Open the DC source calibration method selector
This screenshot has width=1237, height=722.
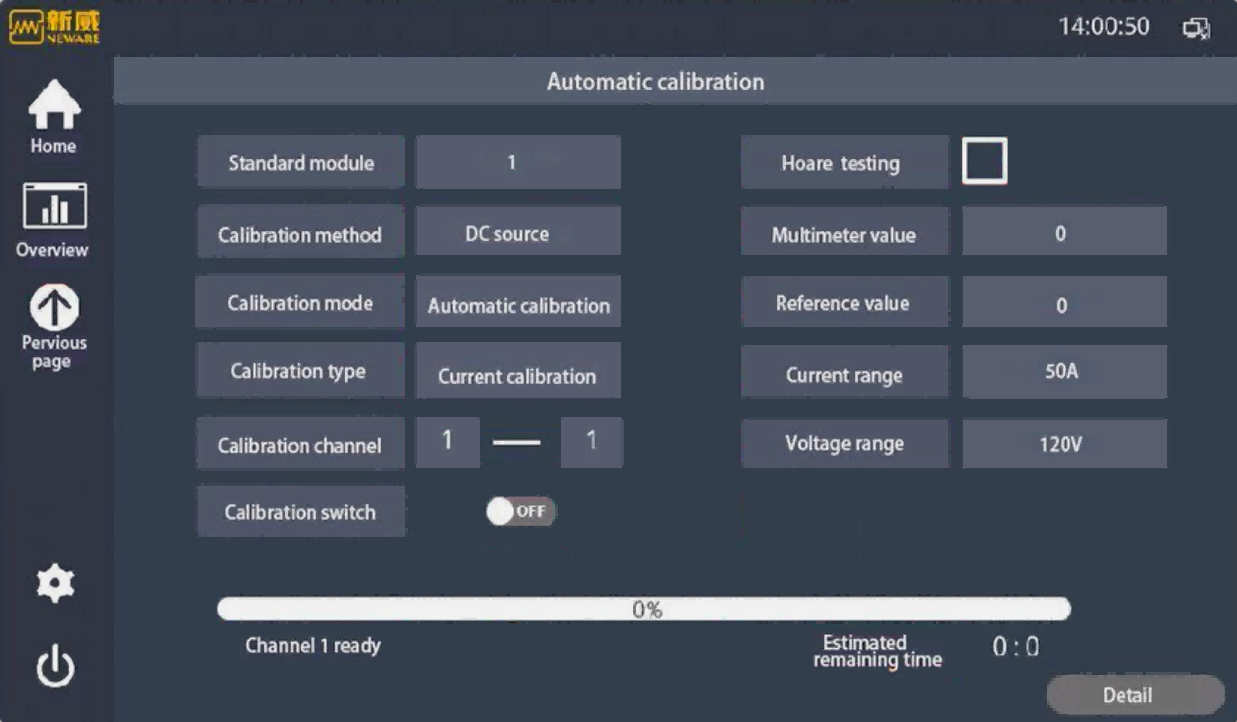pyautogui.click(x=518, y=233)
